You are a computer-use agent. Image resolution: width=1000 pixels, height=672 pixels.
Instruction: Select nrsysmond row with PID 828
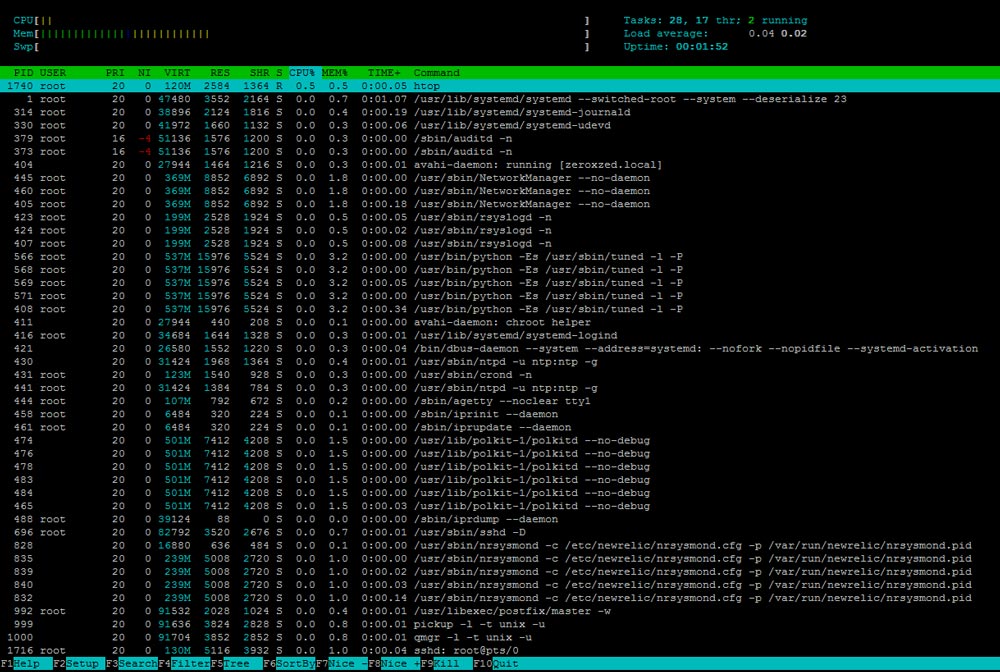(x=500, y=546)
